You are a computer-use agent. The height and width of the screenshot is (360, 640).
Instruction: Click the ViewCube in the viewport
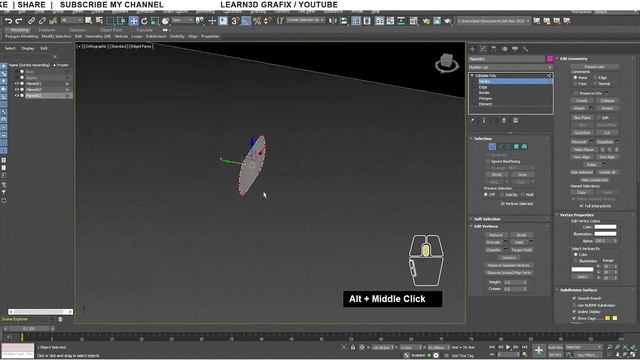click(447, 63)
